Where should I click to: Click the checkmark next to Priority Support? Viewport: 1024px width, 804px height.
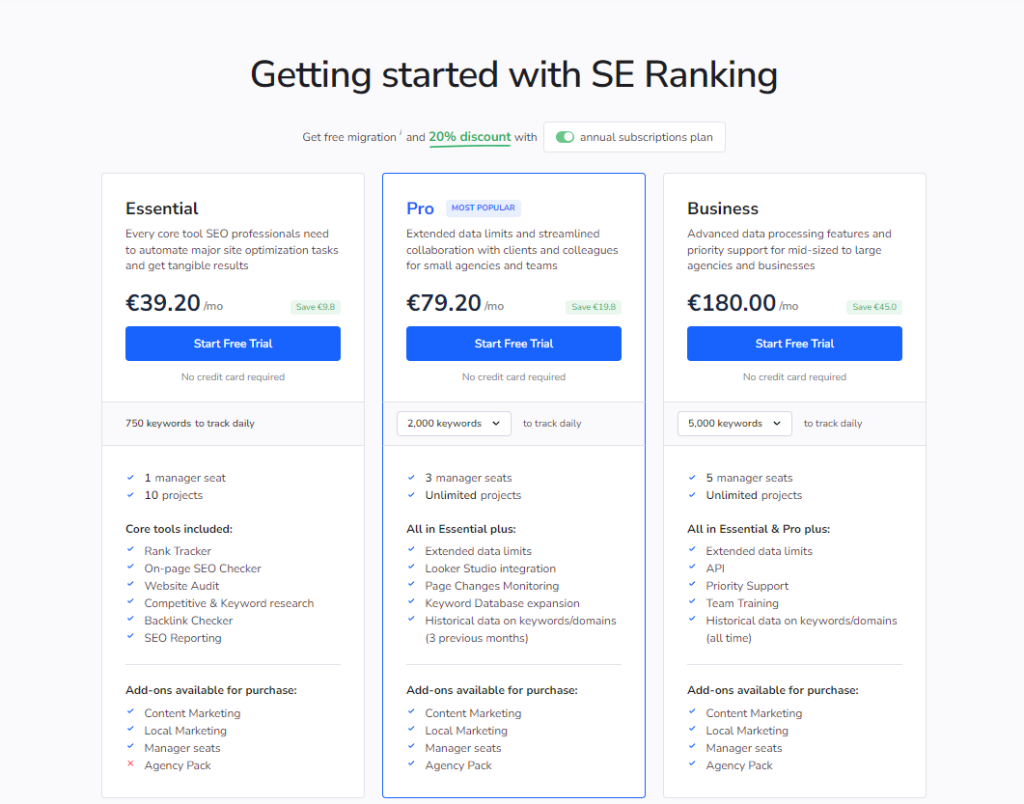(693, 586)
